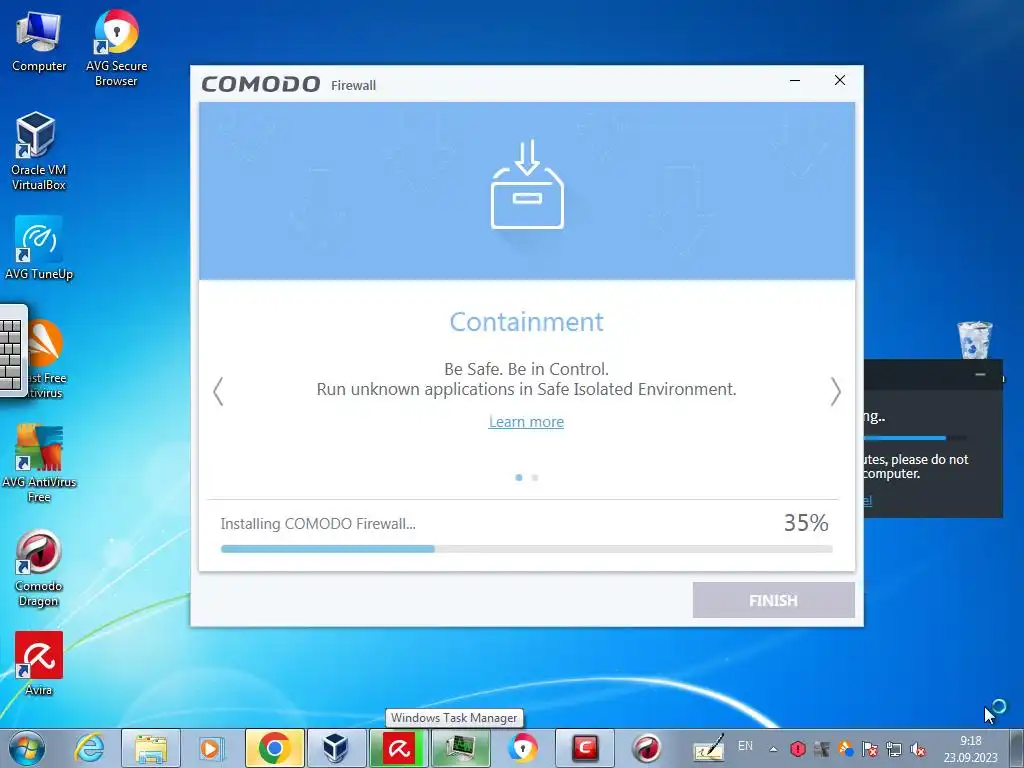
Task: Show previous slide with left chevron
Action: click(x=218, y=391)
